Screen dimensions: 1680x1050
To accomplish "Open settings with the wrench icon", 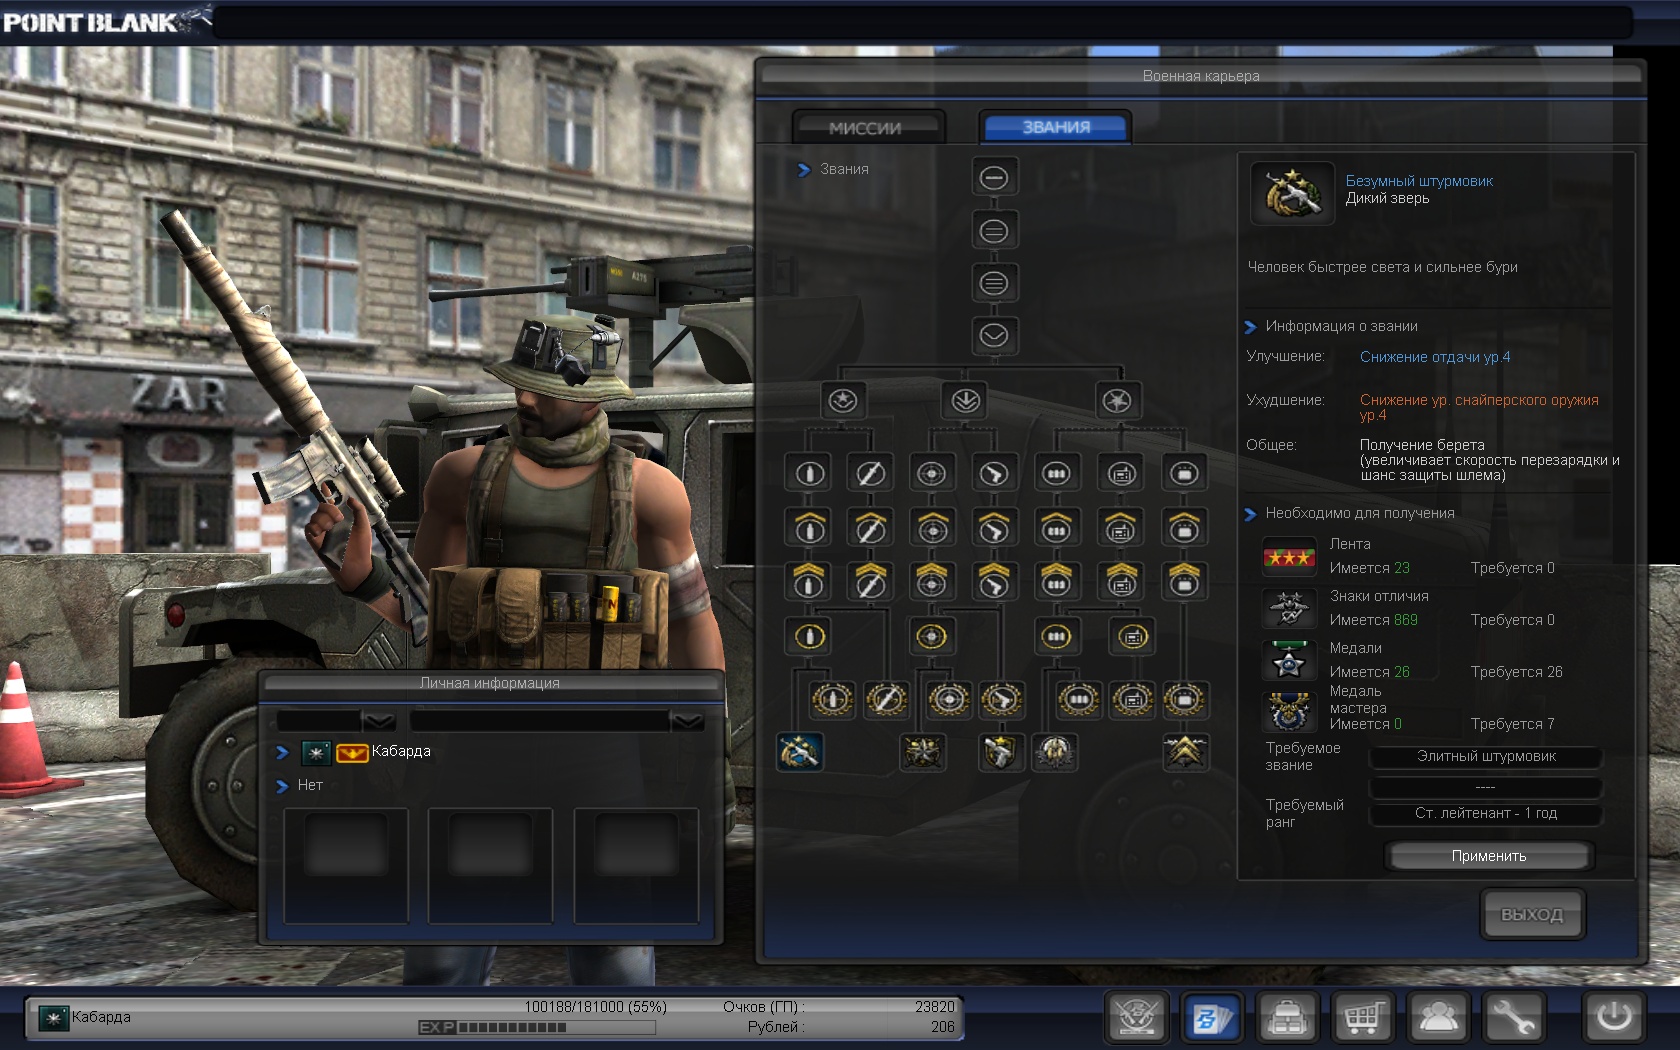I will coord(1513,1018).
